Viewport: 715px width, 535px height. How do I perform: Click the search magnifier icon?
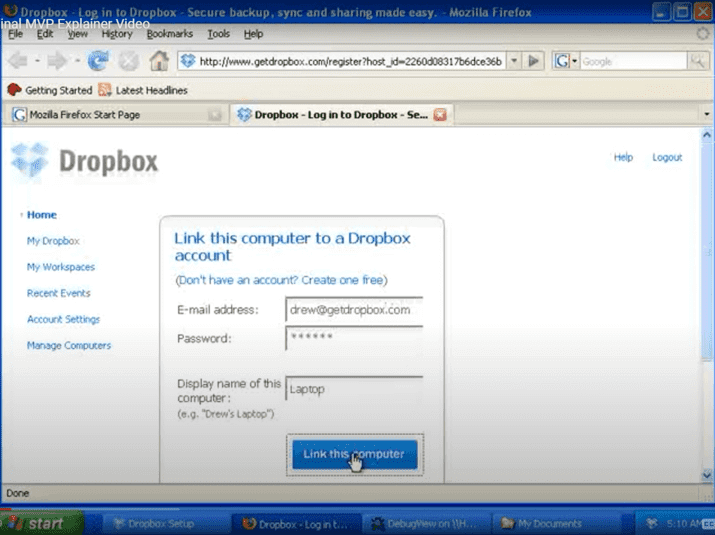(x=698, y=61)
